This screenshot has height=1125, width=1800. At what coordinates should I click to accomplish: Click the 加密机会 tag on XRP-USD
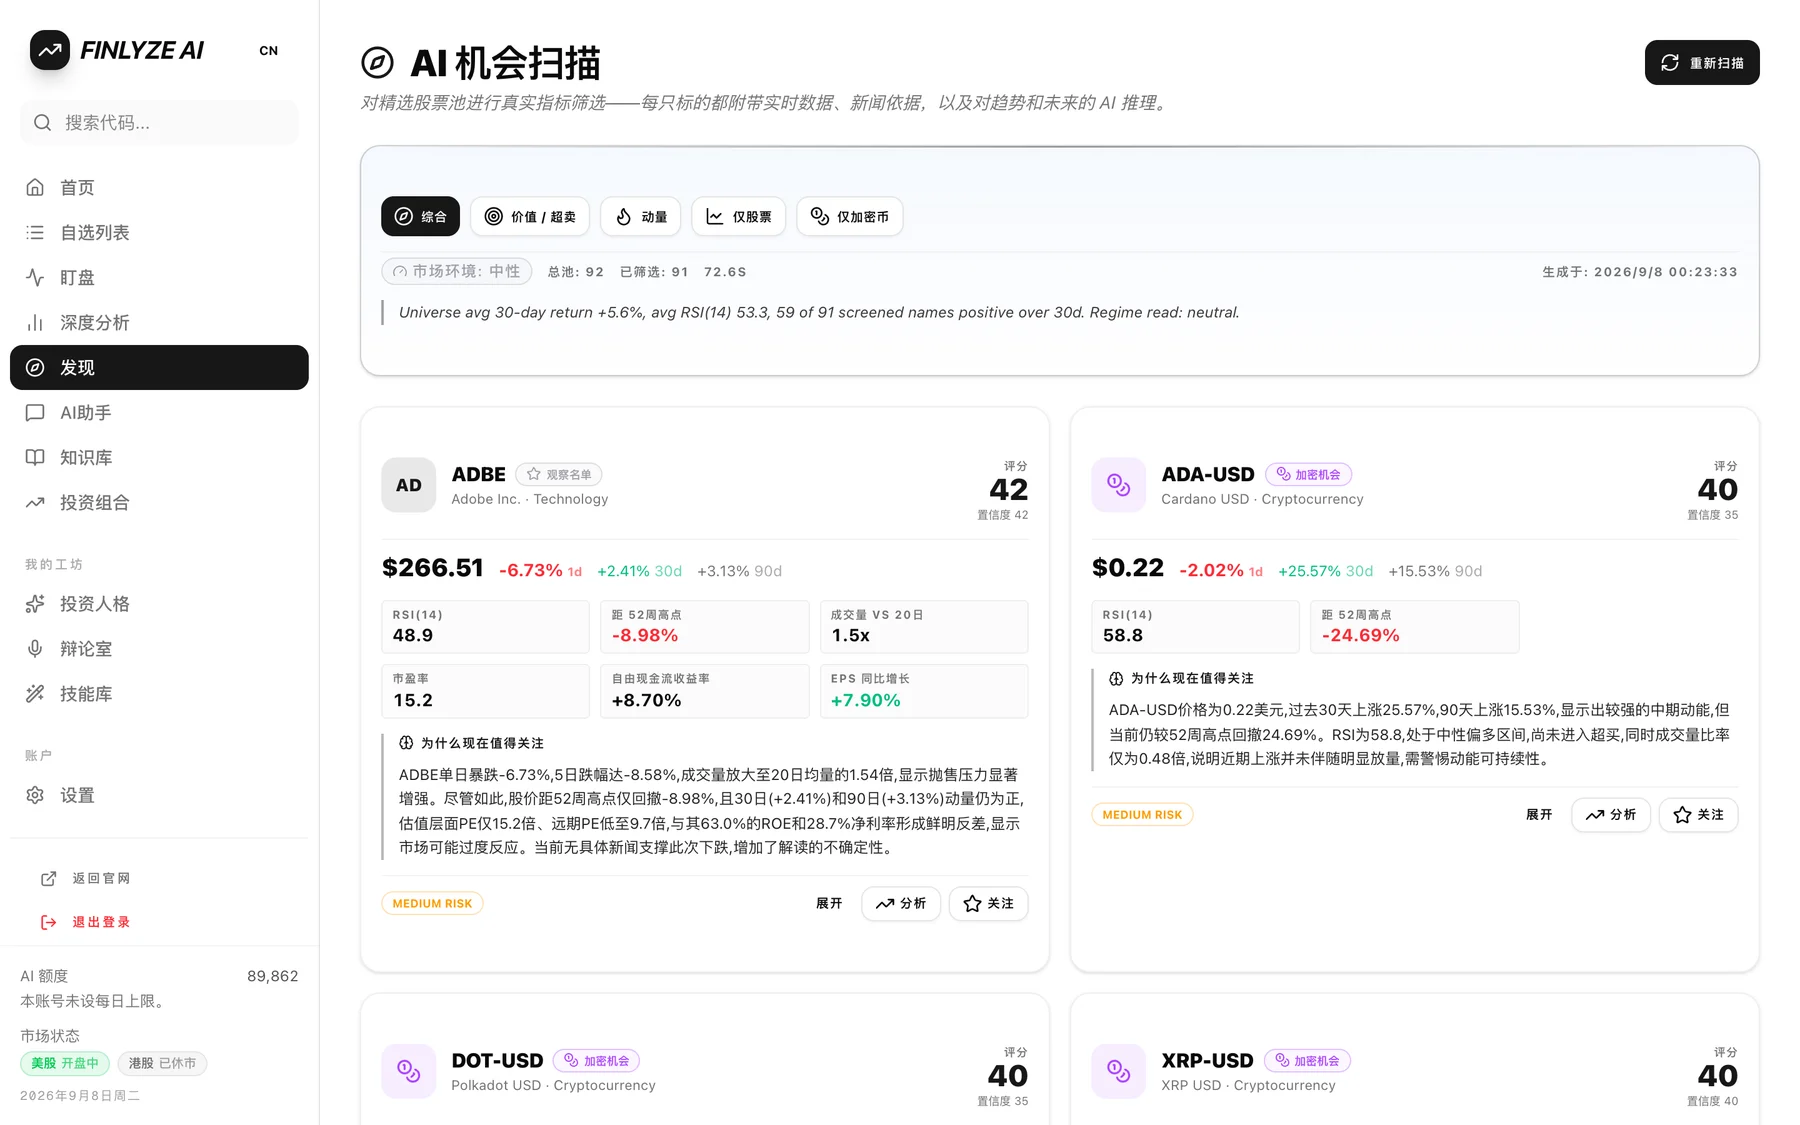1308,1060
